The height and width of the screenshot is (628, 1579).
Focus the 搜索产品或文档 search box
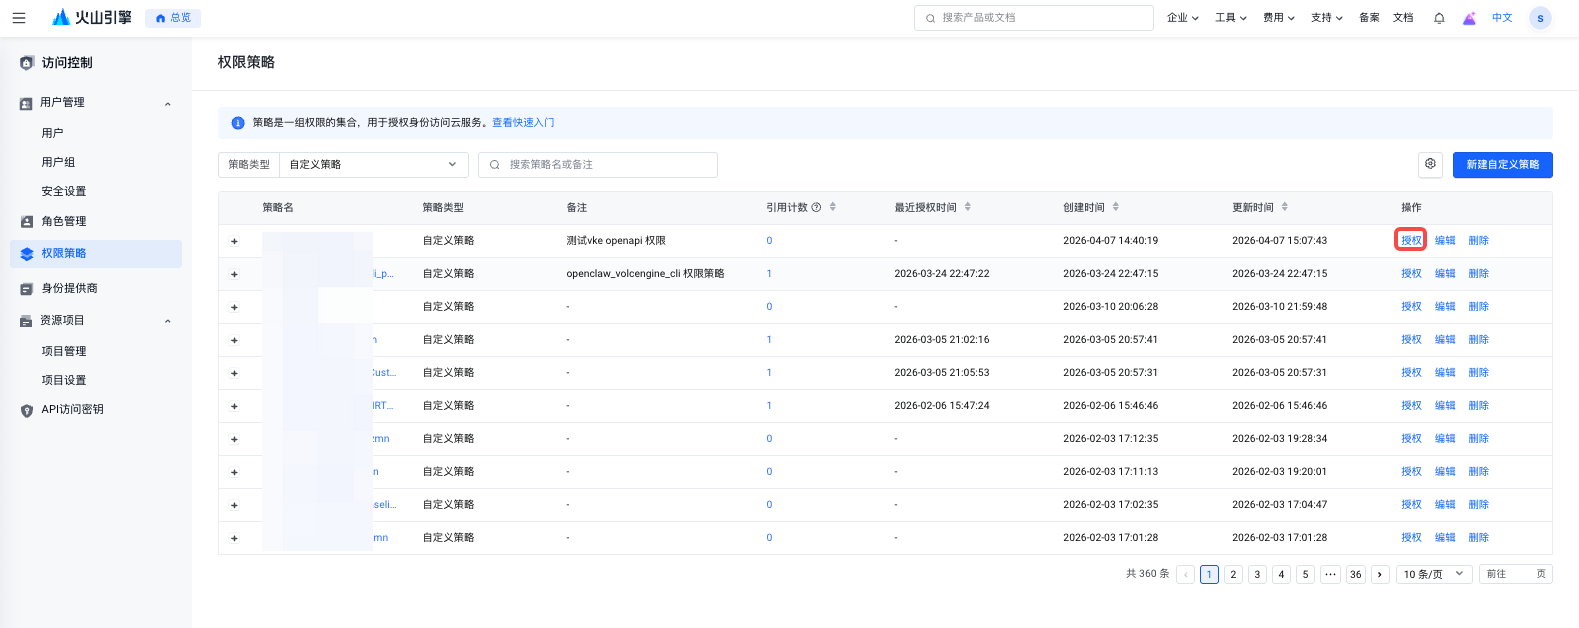point(1034,18)
